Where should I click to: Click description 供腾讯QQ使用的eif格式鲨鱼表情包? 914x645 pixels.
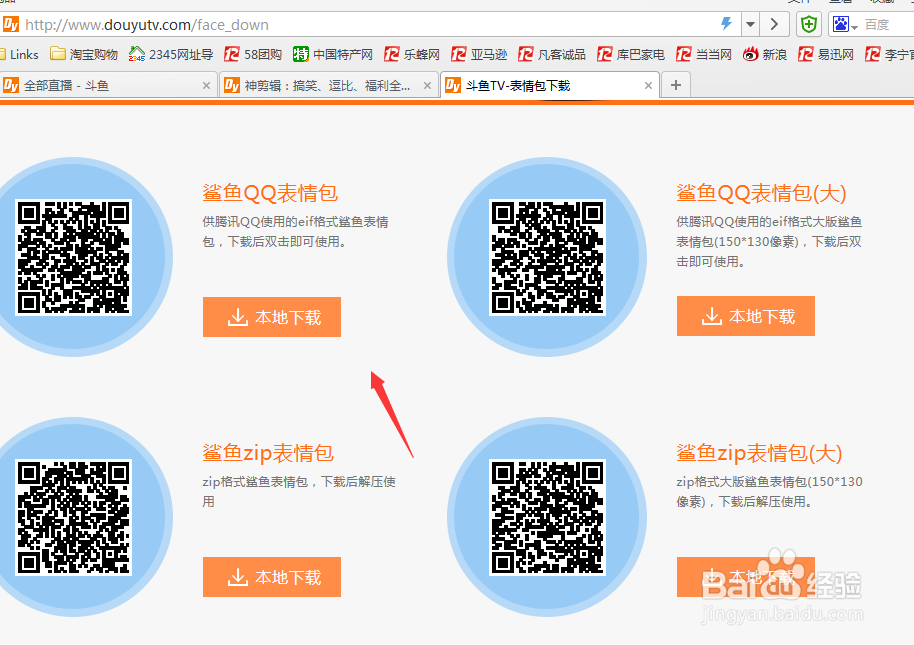[296, 231]
